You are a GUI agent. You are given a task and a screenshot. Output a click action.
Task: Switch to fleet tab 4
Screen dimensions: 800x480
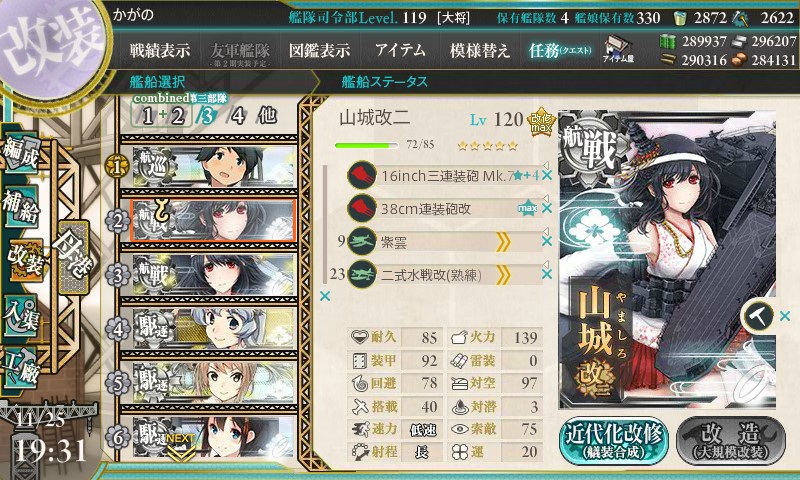(238, 116)
